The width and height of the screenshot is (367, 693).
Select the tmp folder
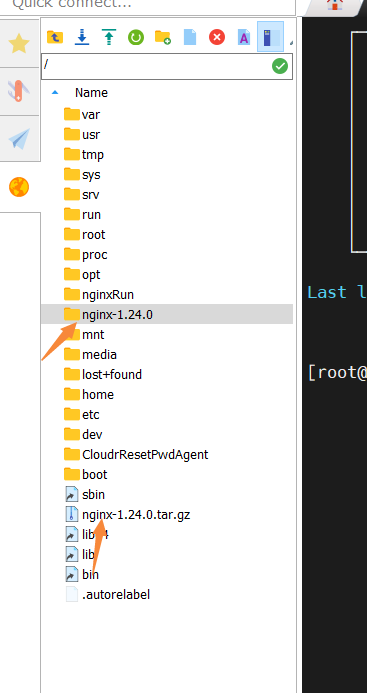pos(84,155)
